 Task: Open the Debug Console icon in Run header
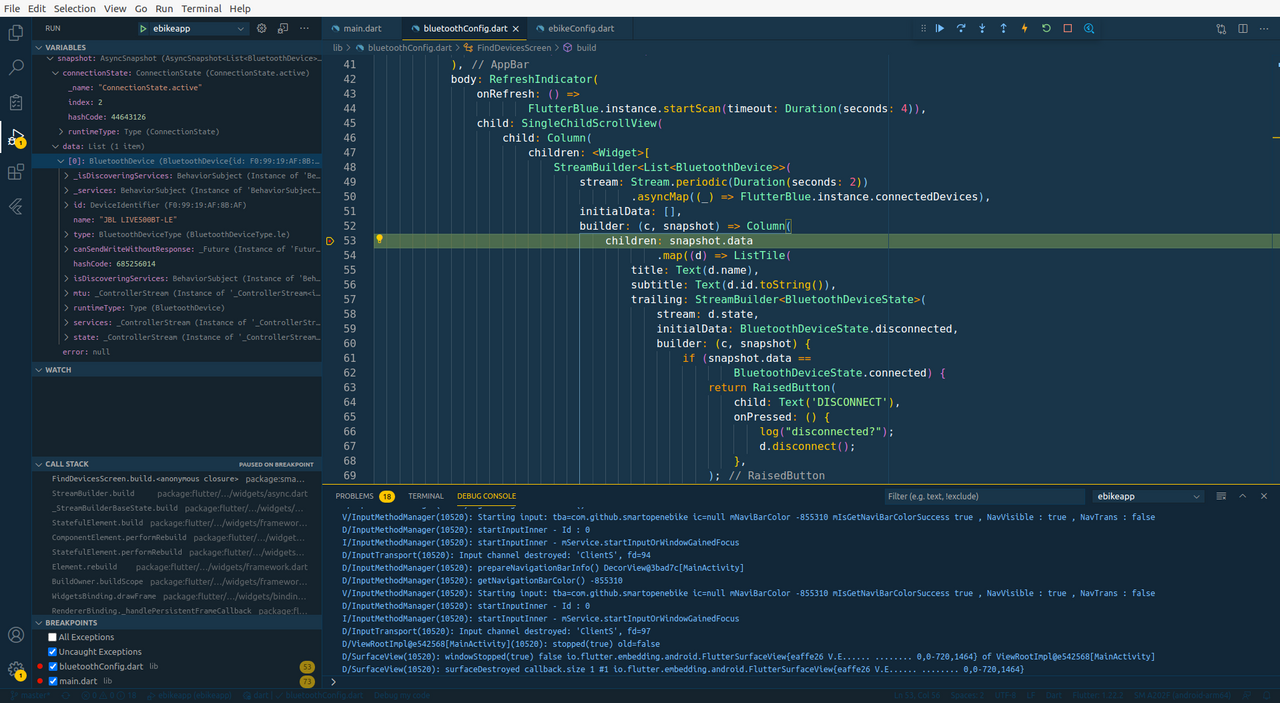tap(283, 29)
